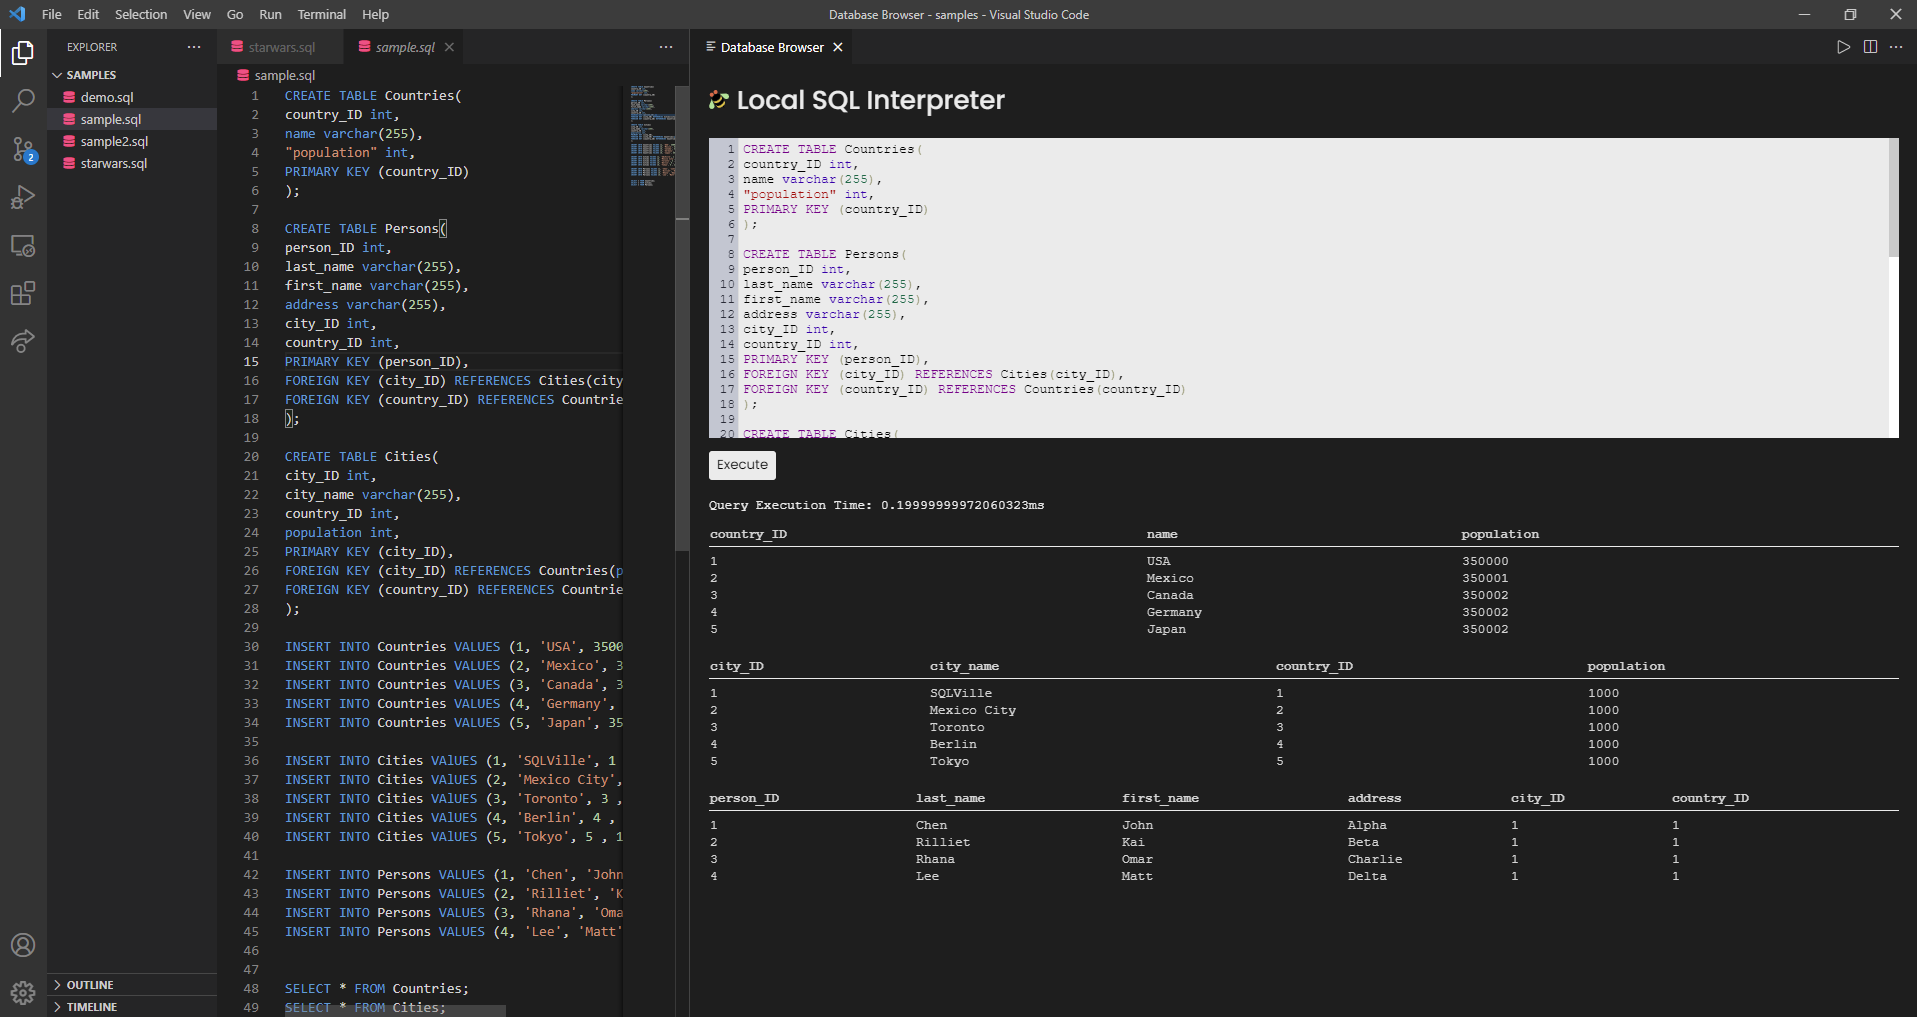Viewport: 1917px width, 1017px height.
Task: Open the Extensions view icon
Action: [x=23, y=293]
